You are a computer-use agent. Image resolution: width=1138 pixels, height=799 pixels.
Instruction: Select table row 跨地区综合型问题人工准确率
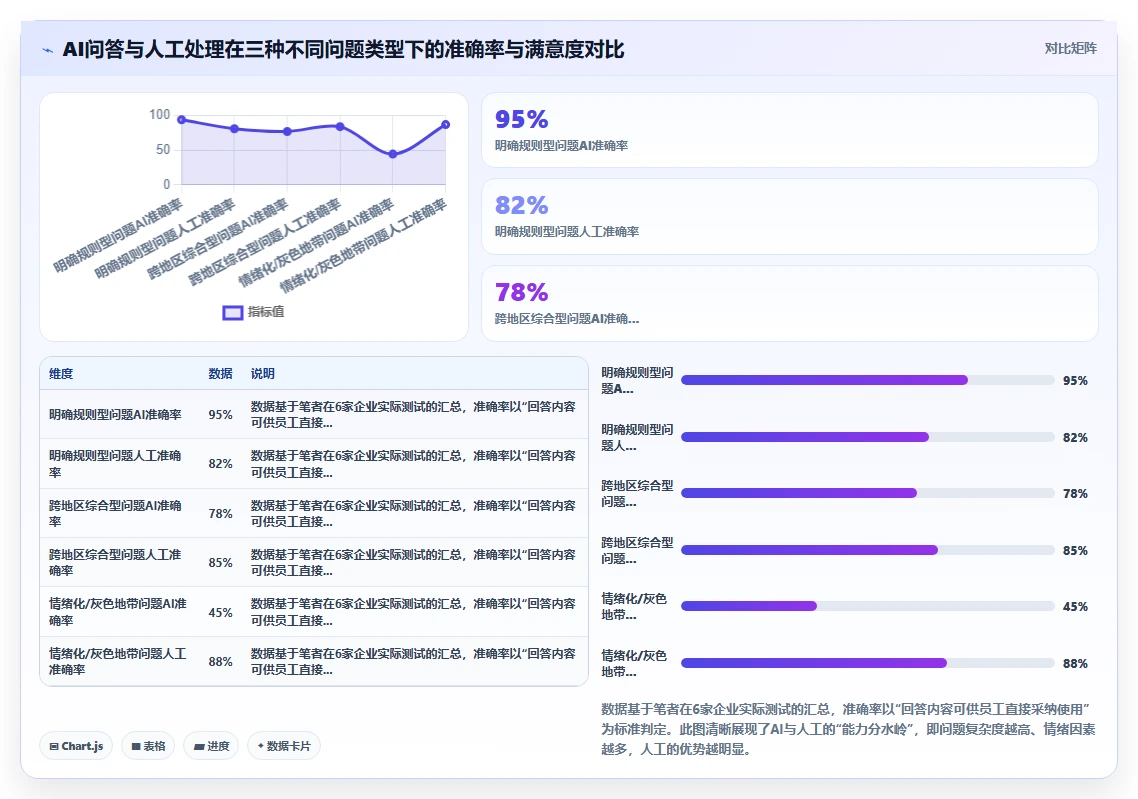pyautogui.click(x=314, y=562)
